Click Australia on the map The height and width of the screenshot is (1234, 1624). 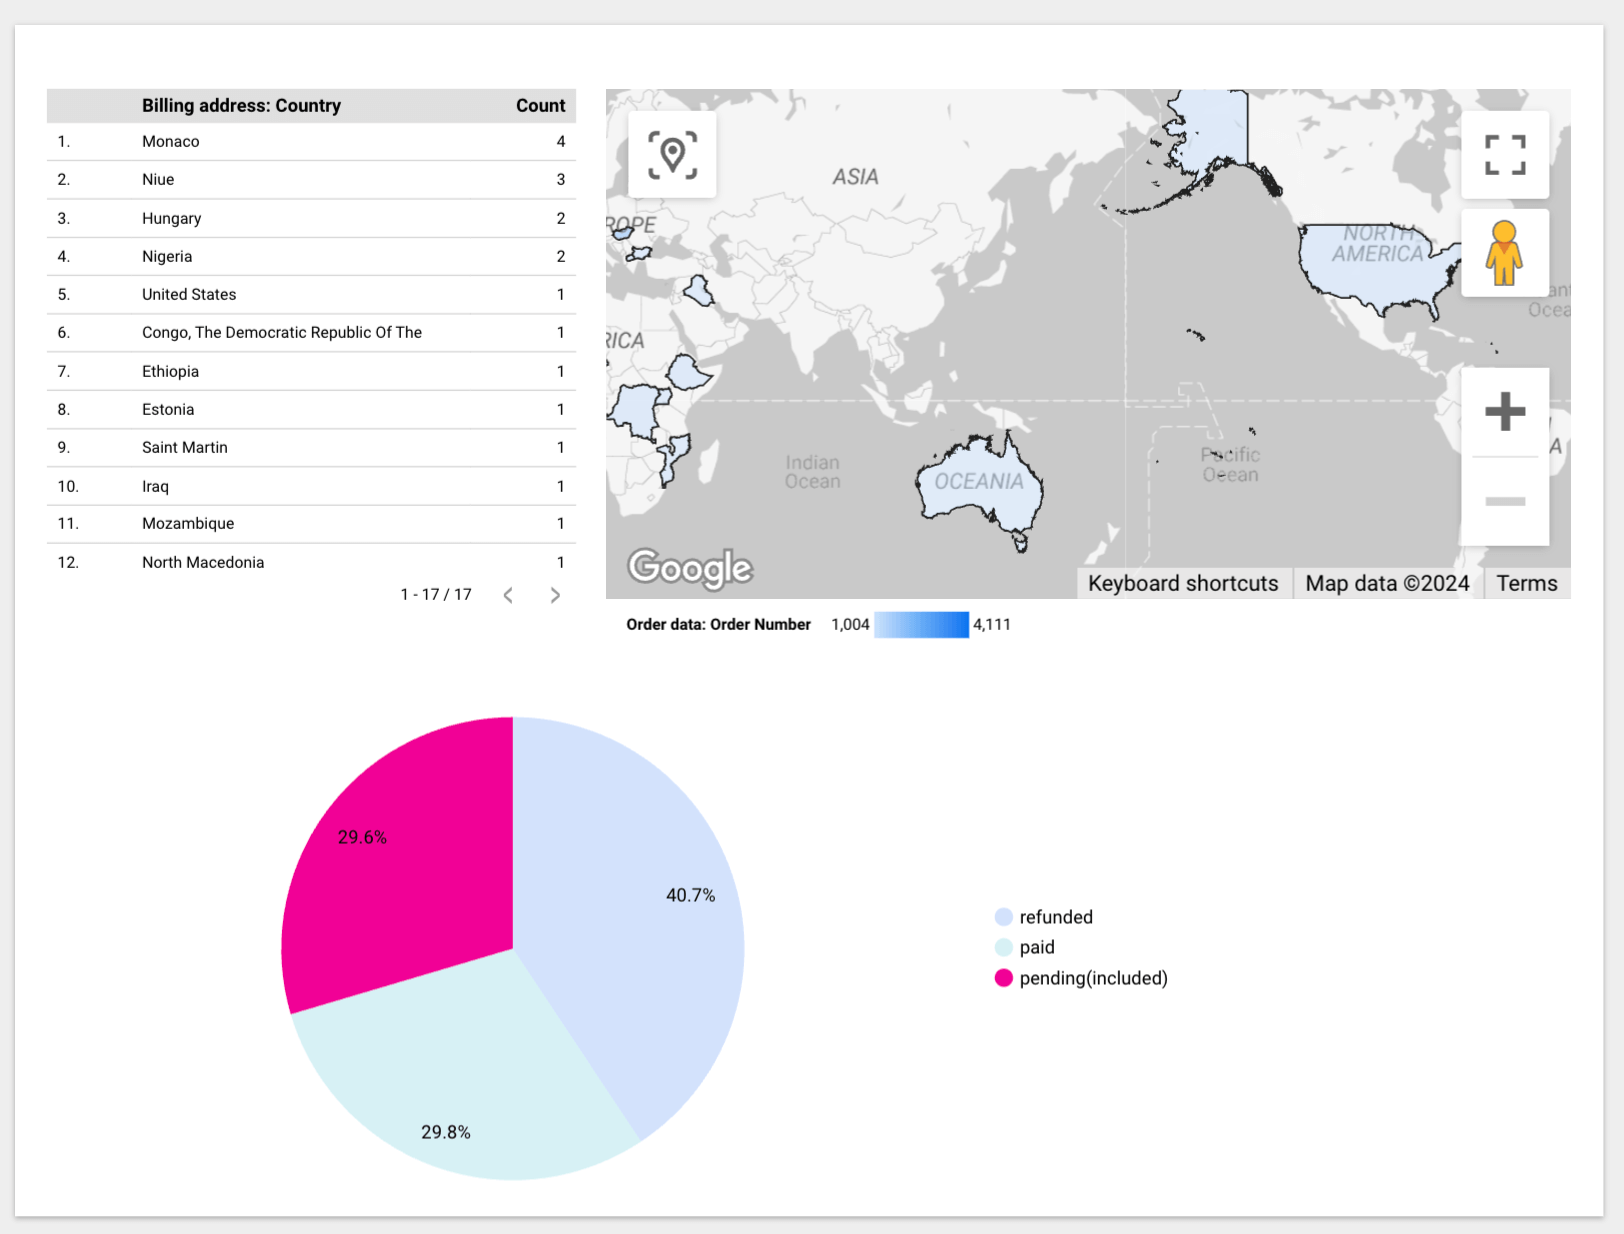980,485
